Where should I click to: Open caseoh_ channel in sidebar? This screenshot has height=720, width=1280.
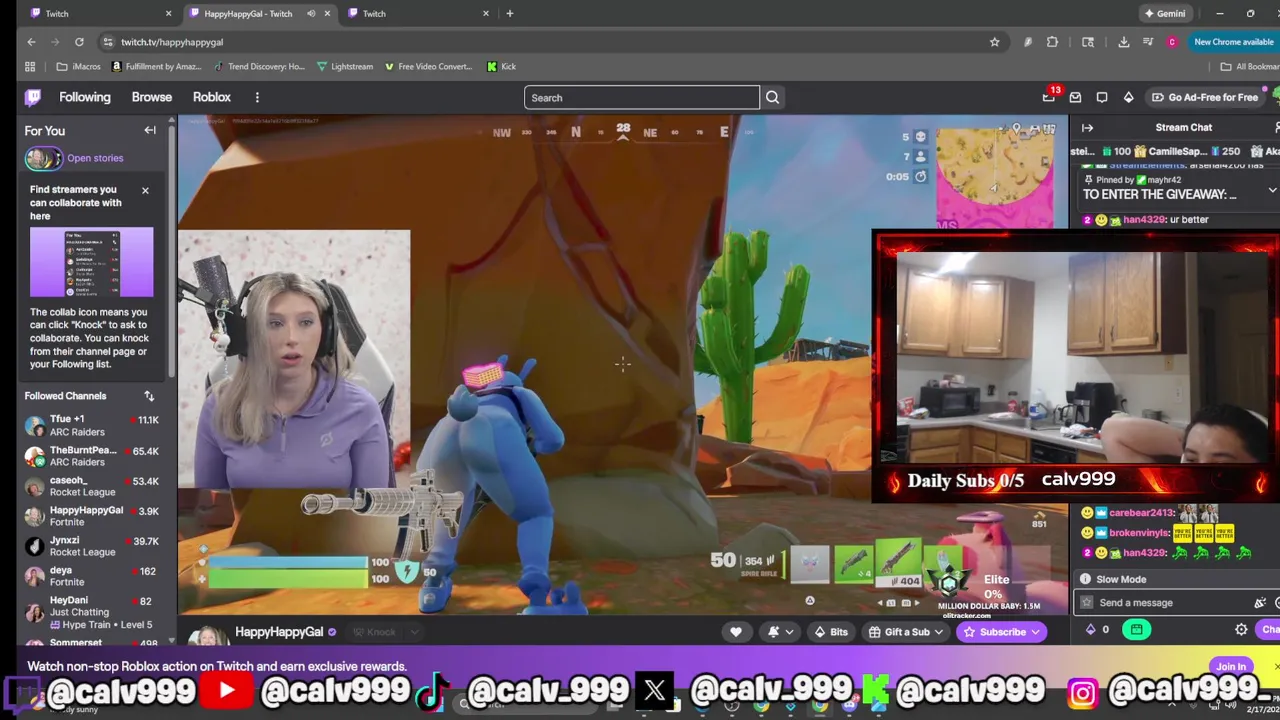click(92, 486)
